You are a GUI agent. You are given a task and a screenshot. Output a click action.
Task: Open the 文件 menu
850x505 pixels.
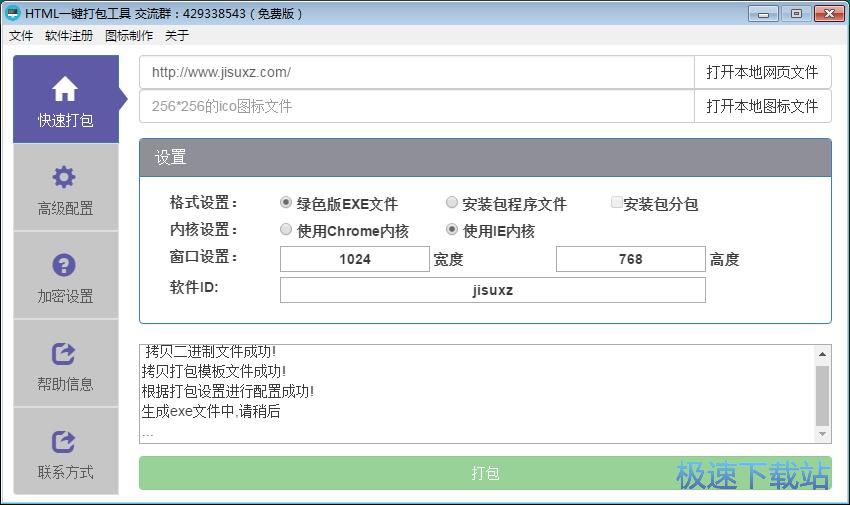click(21, 36)
